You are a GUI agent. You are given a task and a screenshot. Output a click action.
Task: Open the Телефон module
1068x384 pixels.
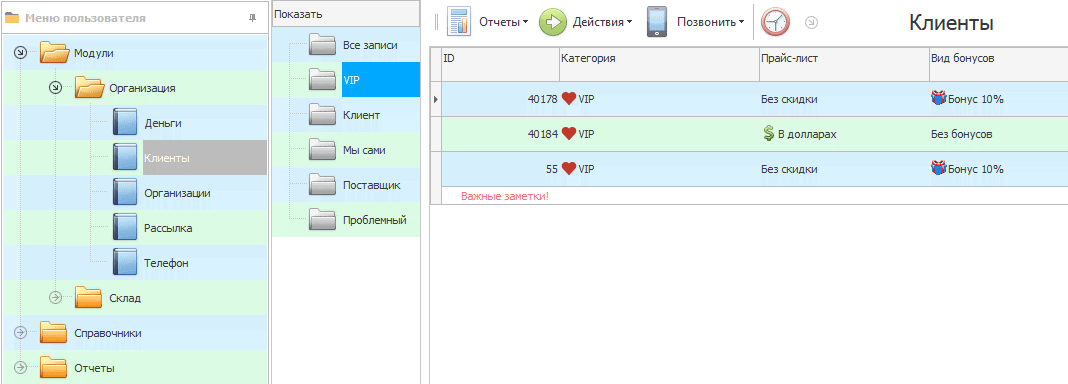point(166,263)
